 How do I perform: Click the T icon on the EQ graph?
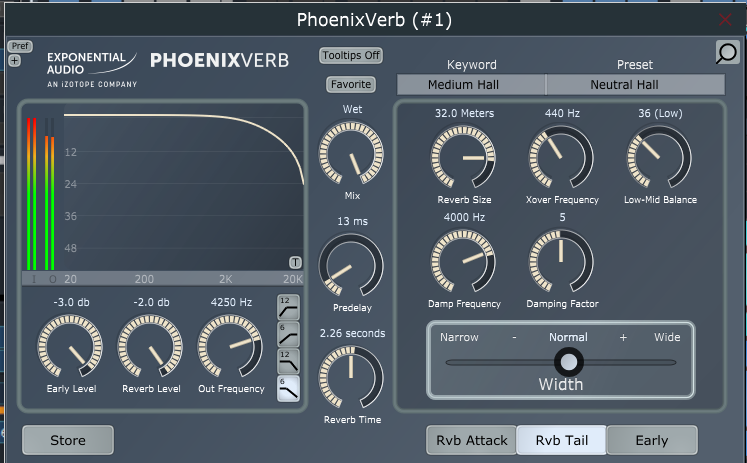(x=295, y=262)
